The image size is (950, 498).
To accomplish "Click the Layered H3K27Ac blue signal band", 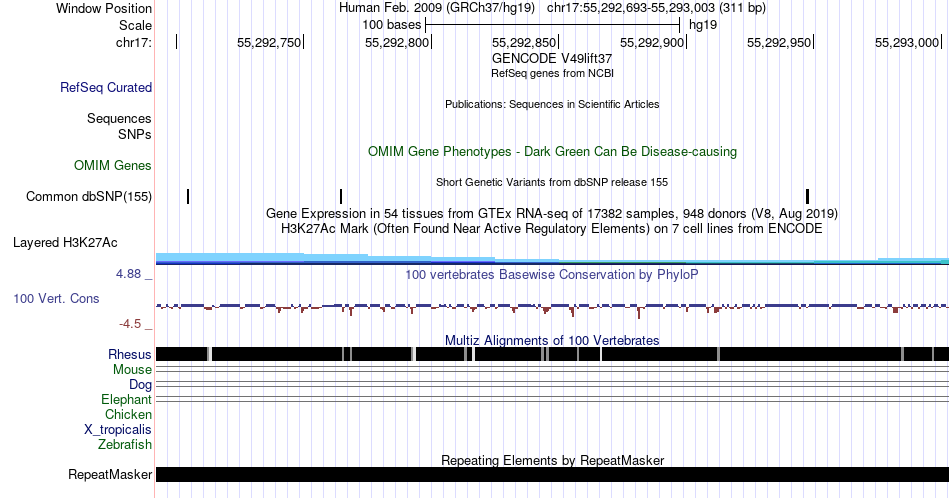I will (x=552, y=259).
